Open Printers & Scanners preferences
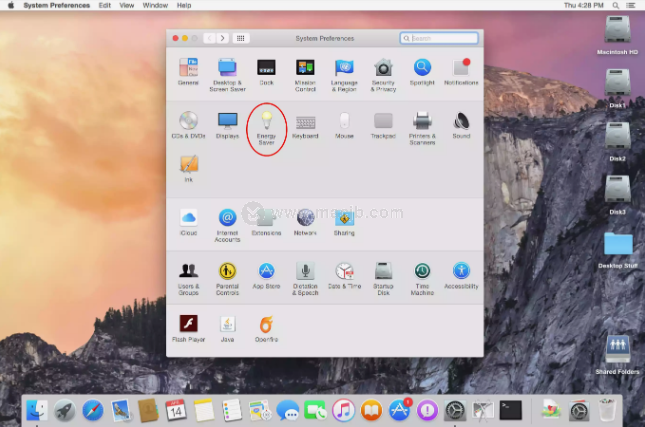Screen dimensions: 645x427 [422, 128]
